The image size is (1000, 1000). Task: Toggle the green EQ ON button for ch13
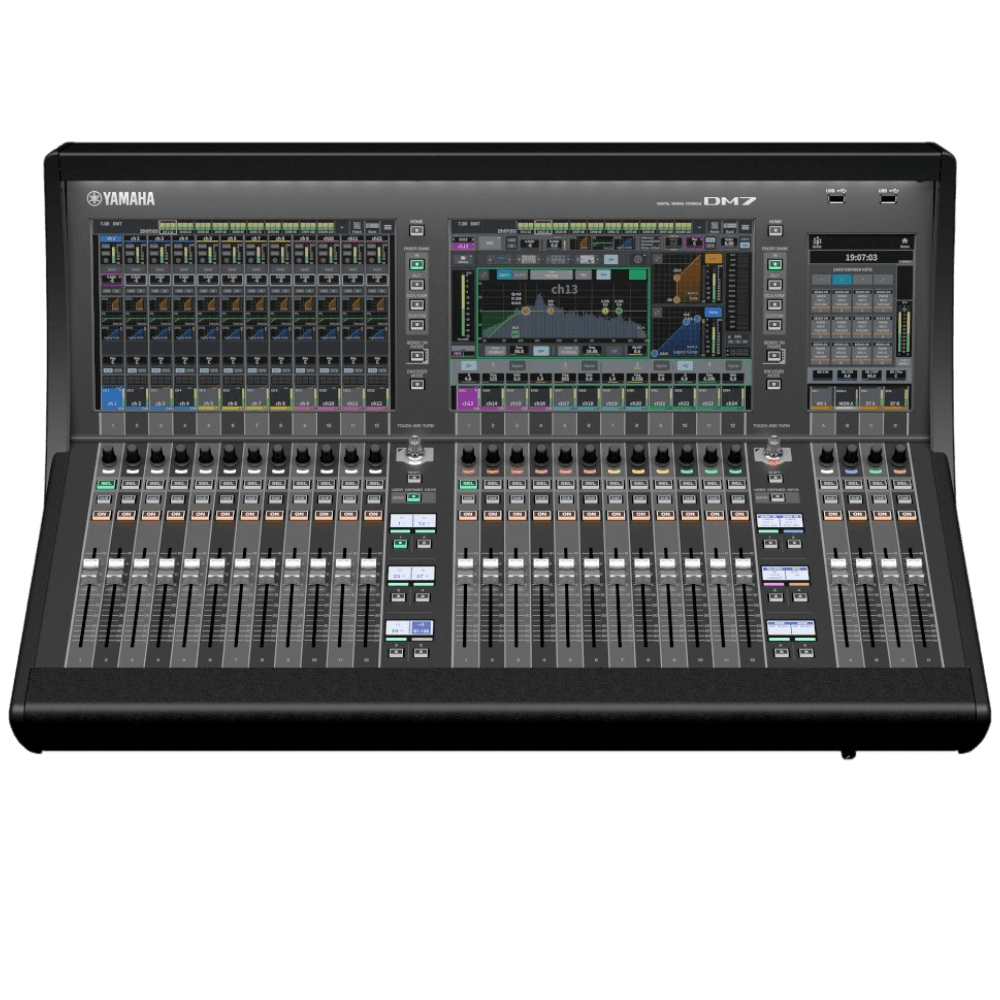(x=637, y=275)
